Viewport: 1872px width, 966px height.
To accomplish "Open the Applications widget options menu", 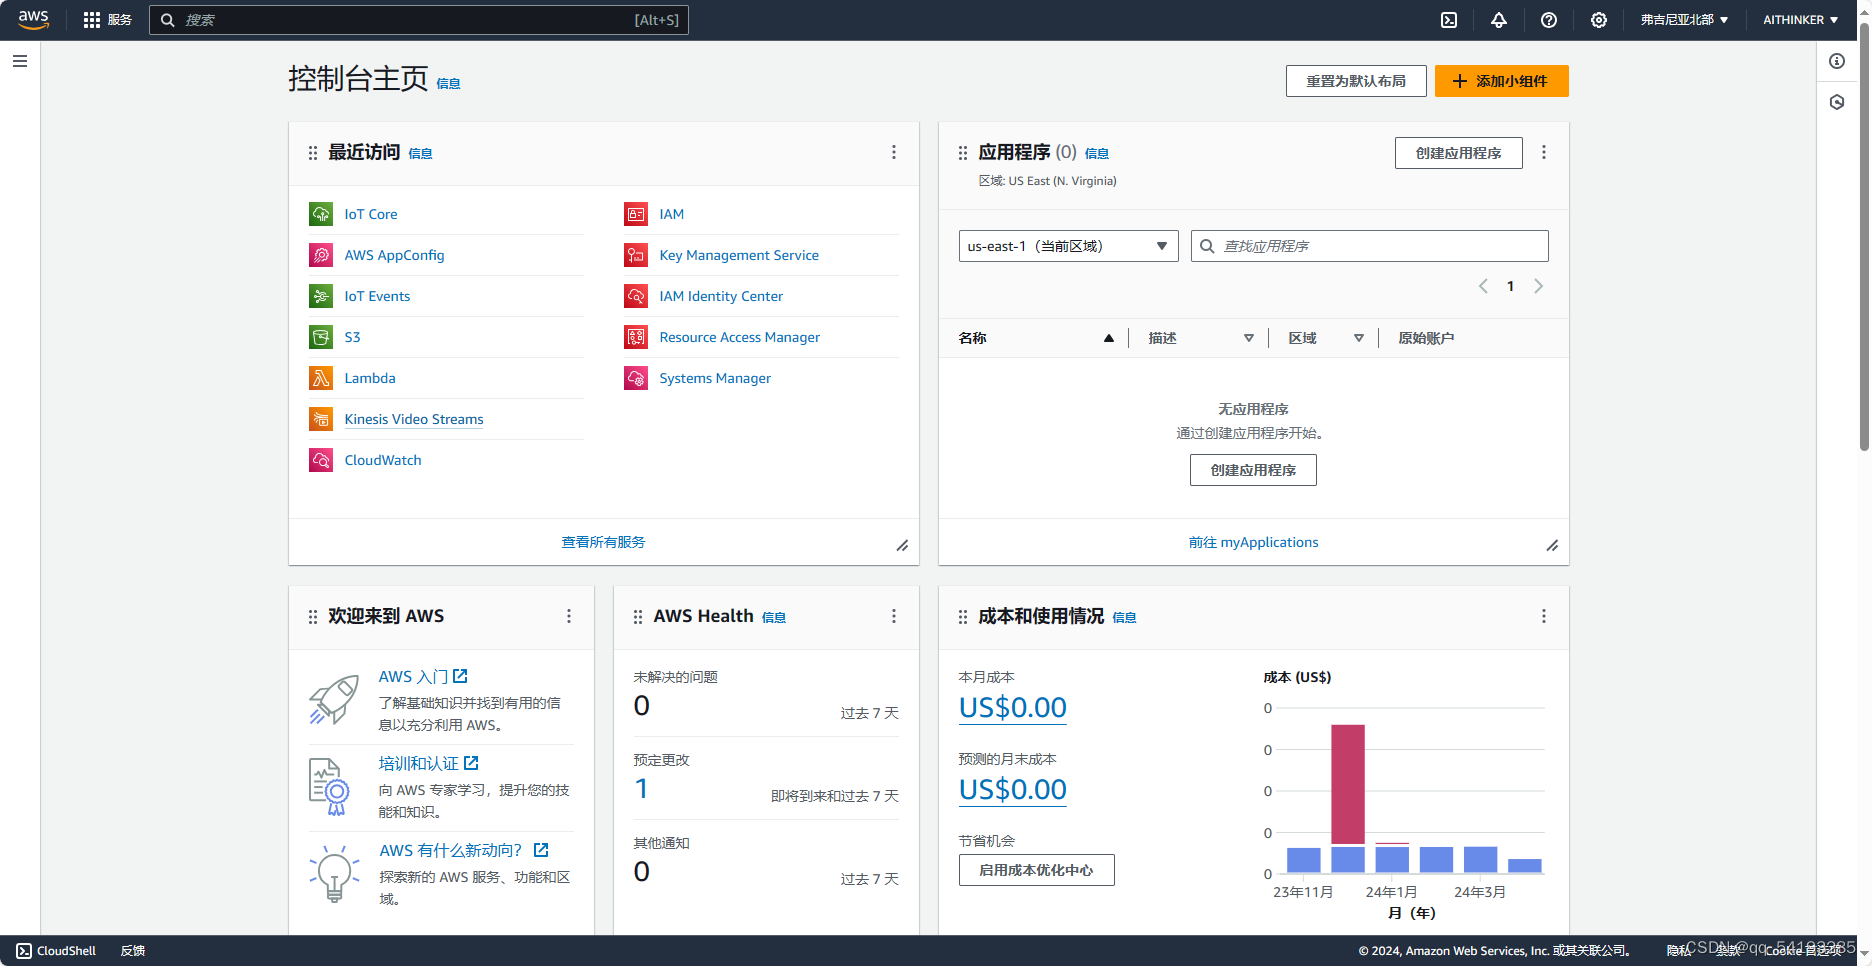I will 1544,152.
